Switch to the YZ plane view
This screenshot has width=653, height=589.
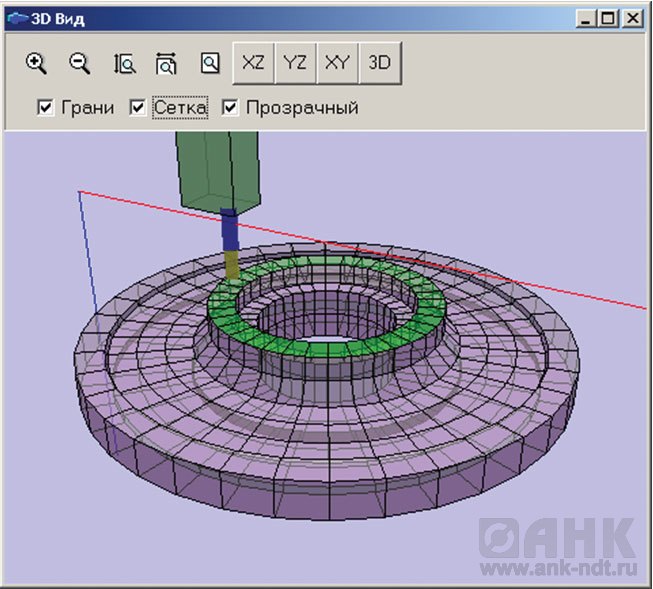pos(295,62)
